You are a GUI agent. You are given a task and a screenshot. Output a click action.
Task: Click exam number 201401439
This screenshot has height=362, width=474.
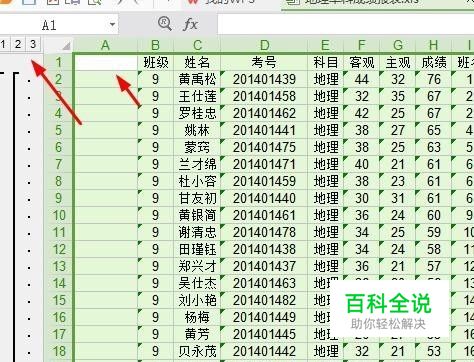click(x=264, y=79)
